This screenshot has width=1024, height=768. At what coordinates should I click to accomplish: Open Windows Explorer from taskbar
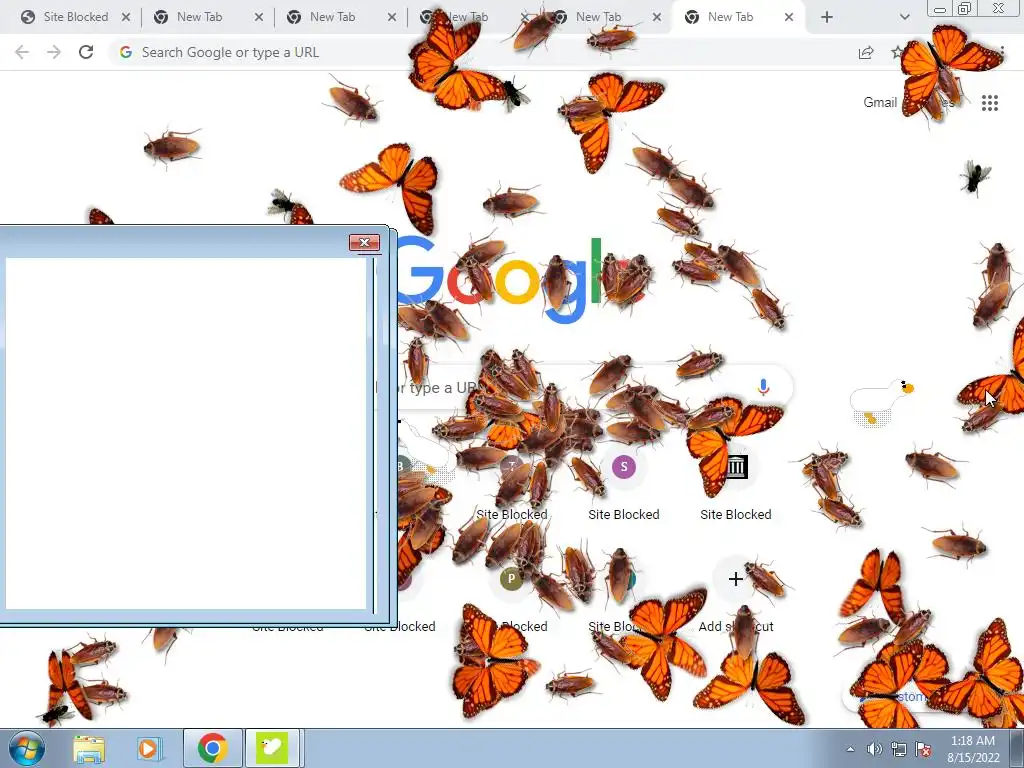89,748
